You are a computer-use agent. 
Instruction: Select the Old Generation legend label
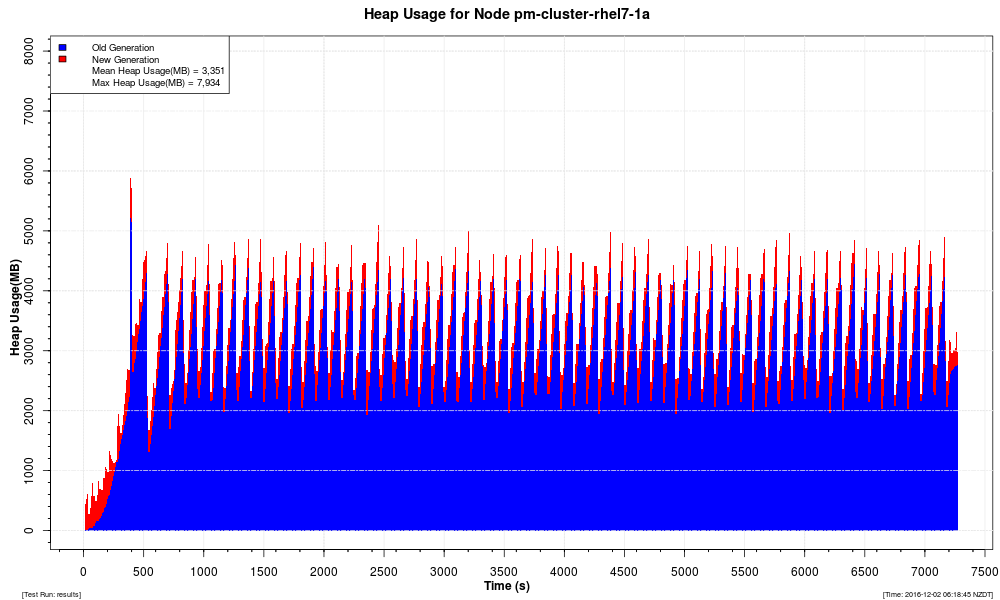[122, 47]
